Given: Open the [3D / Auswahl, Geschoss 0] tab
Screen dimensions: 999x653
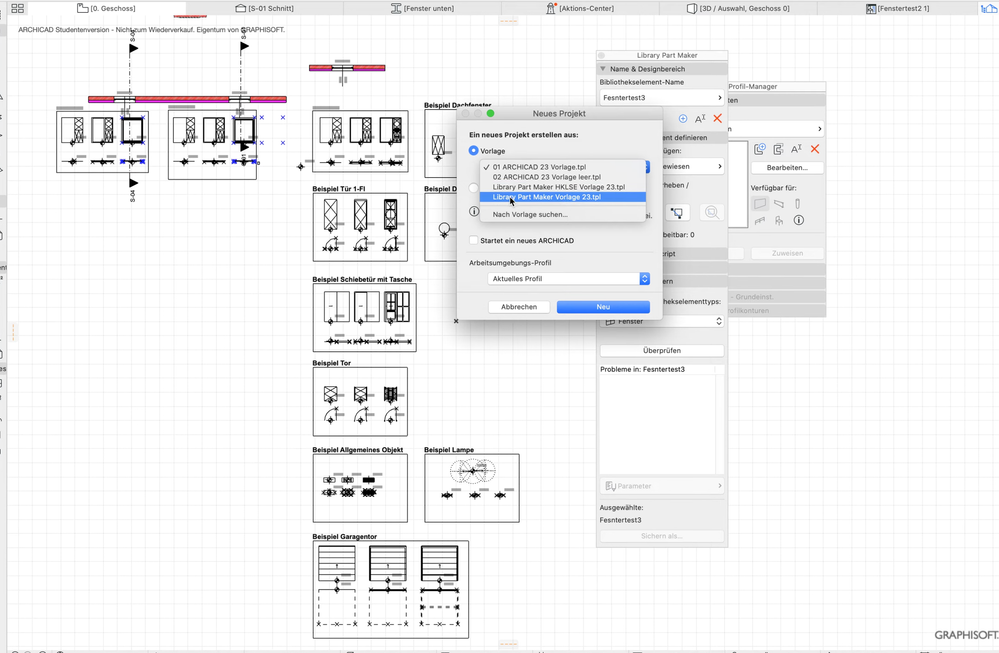Looking at the screenshot, I should coord(737,8).
